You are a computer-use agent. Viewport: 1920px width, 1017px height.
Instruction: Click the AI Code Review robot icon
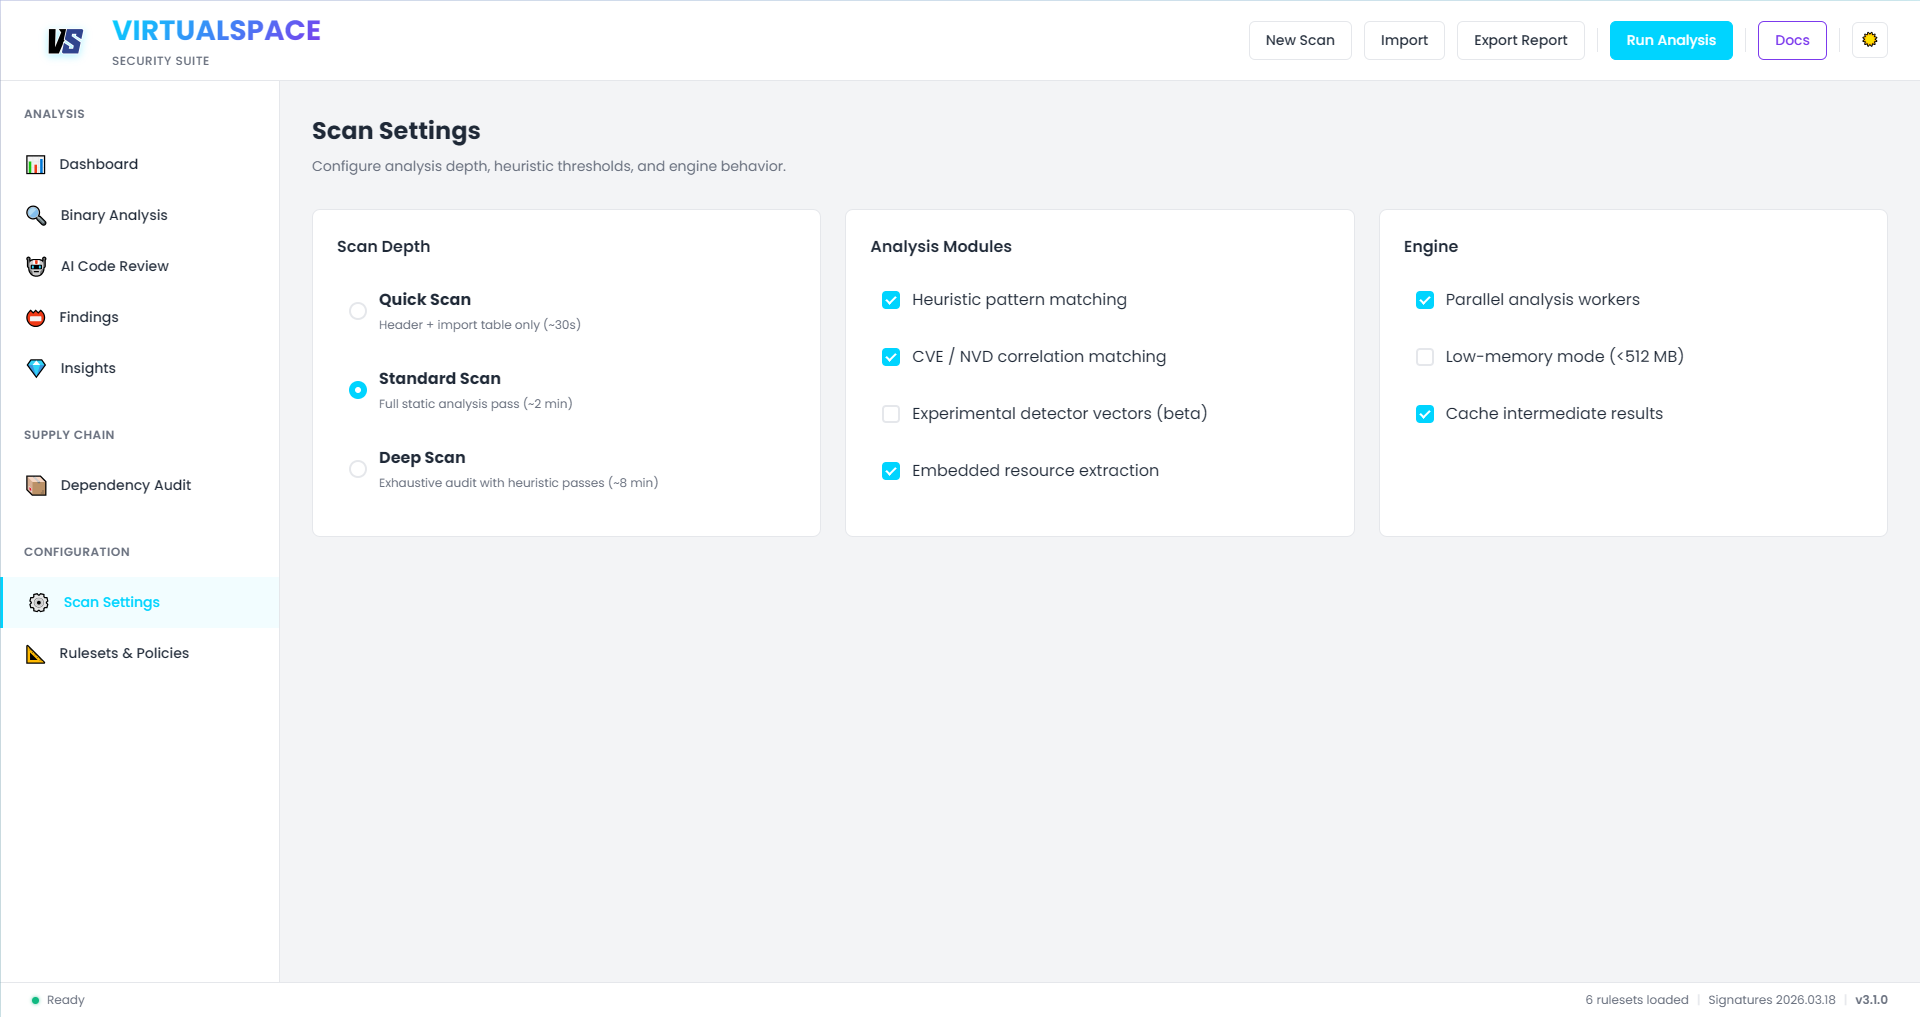pos(36,266)
